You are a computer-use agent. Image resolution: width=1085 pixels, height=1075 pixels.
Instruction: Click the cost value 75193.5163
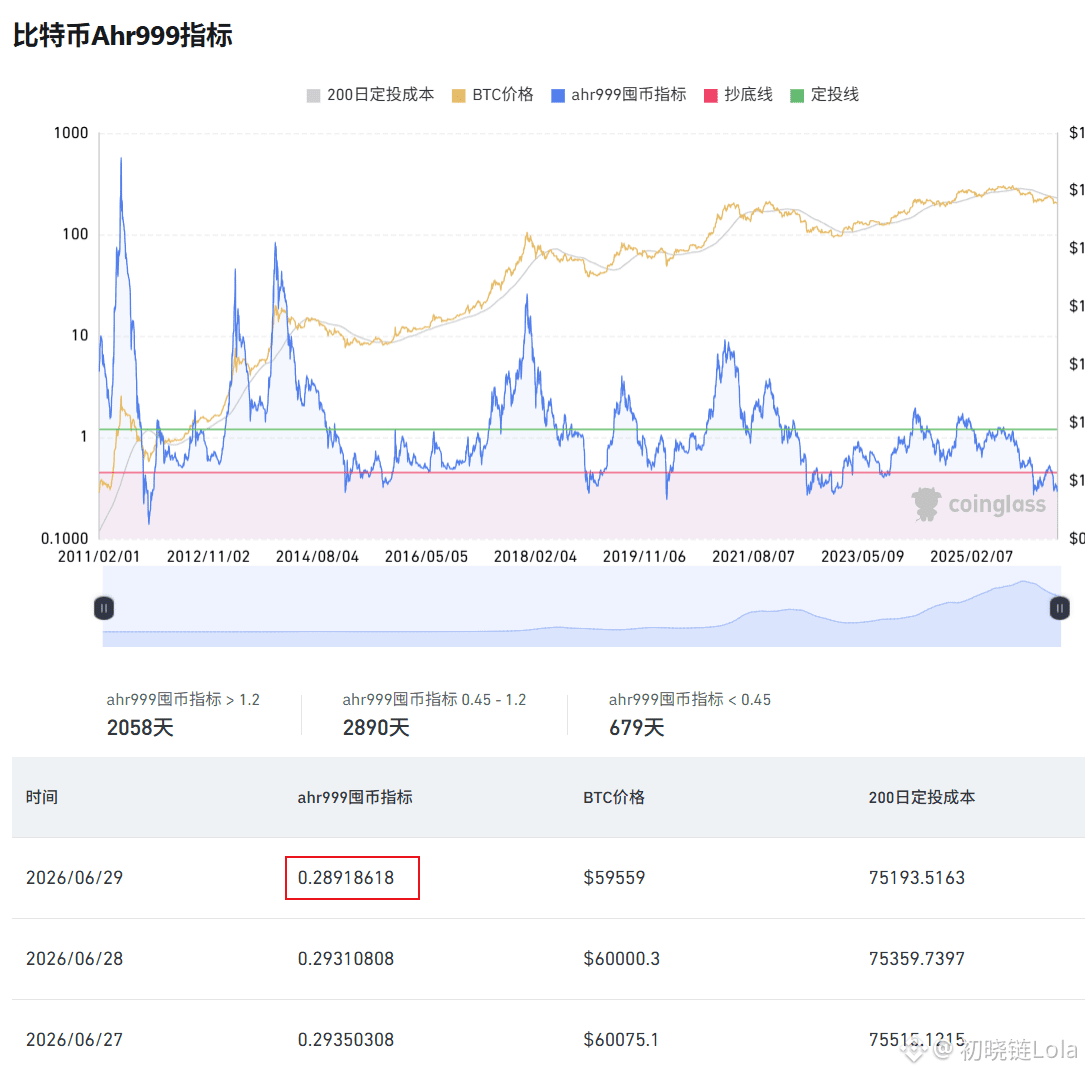(x=917, y=878)
